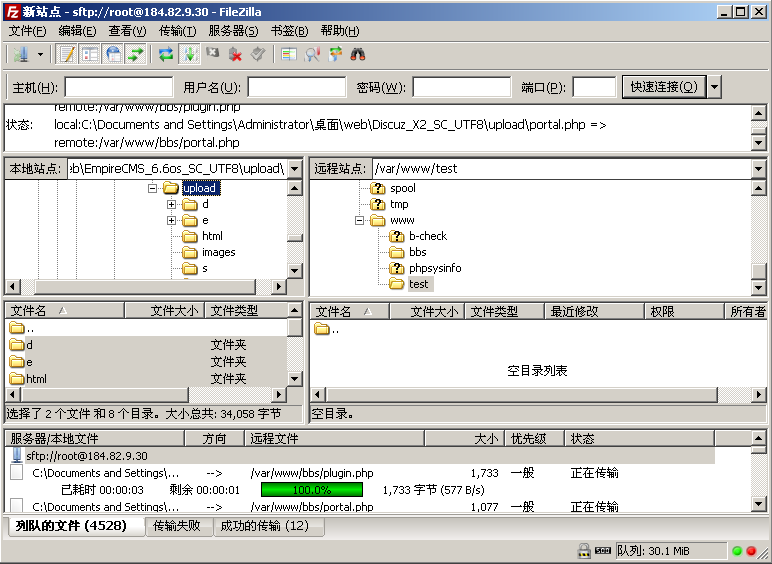Image resolution: width=772 pixels, height=564 pixels.
Task: Click the reconnect to last server icon
Action: pyautogui.click(x=258, y=54)
